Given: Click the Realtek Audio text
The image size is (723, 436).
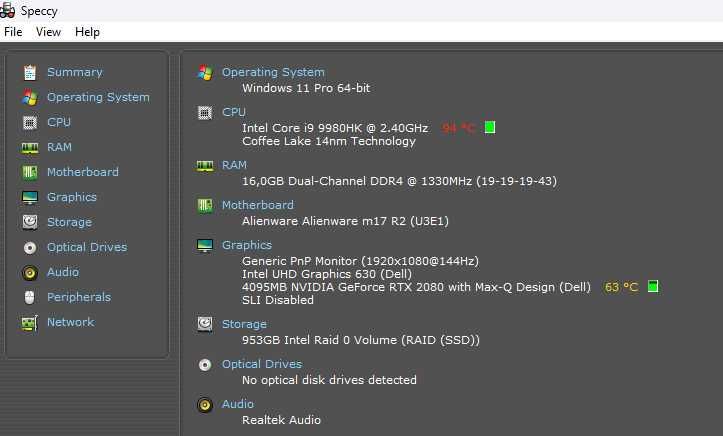Looking at the screenshot, I should [281, 420].
